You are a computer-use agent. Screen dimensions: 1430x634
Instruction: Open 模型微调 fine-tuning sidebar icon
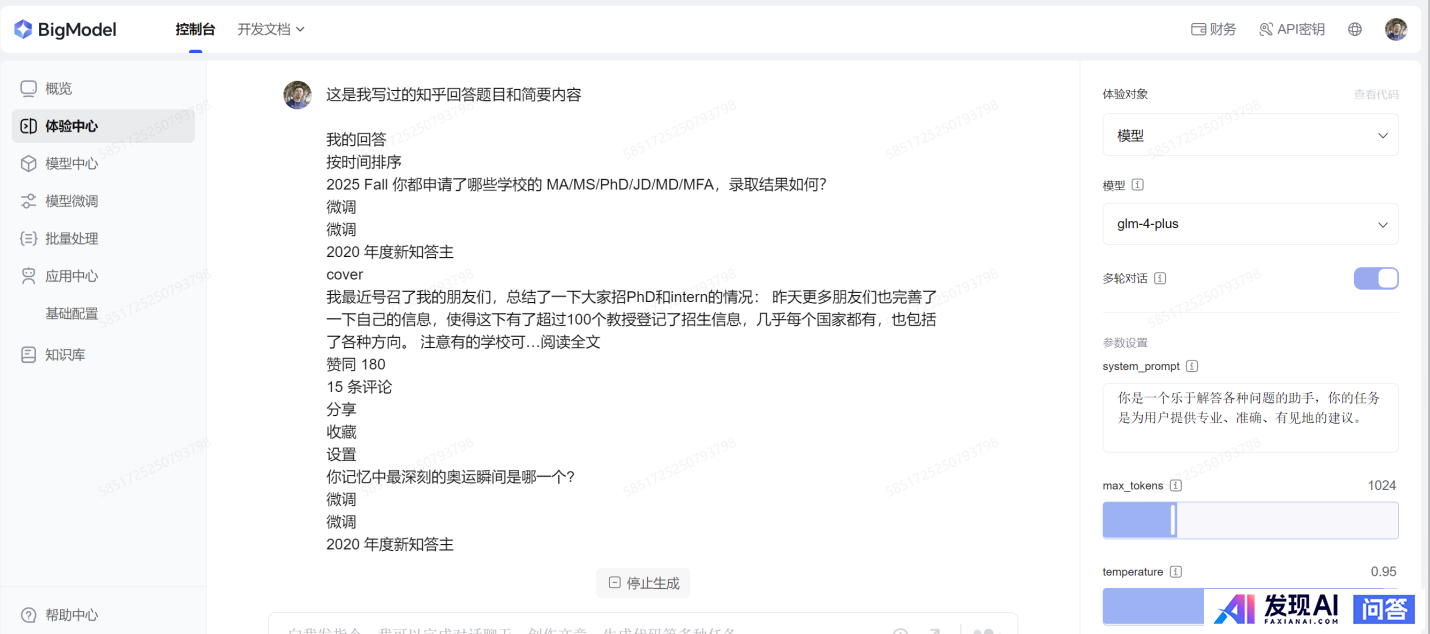(x=29, y=201)
